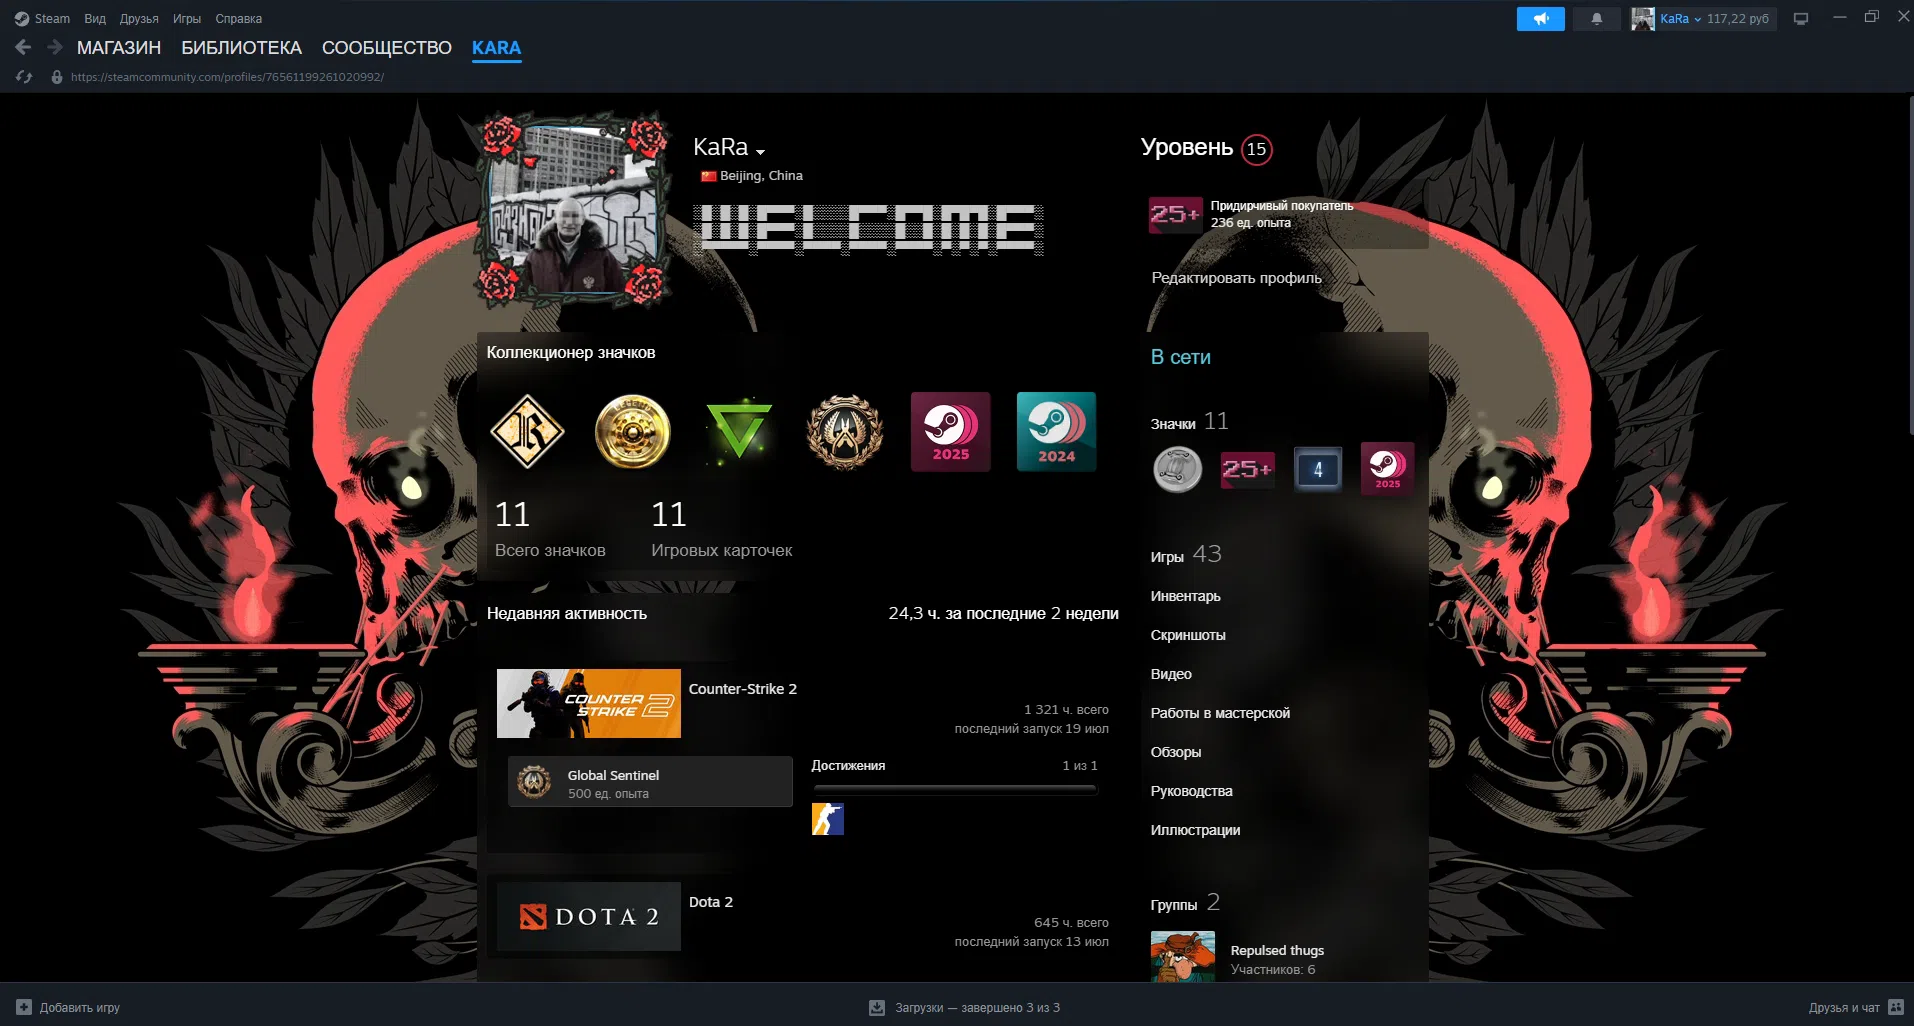Screen dimensions: 1914x1026
Task: Open Работы в мастерской link
Action: click(x=1220, y=713)
